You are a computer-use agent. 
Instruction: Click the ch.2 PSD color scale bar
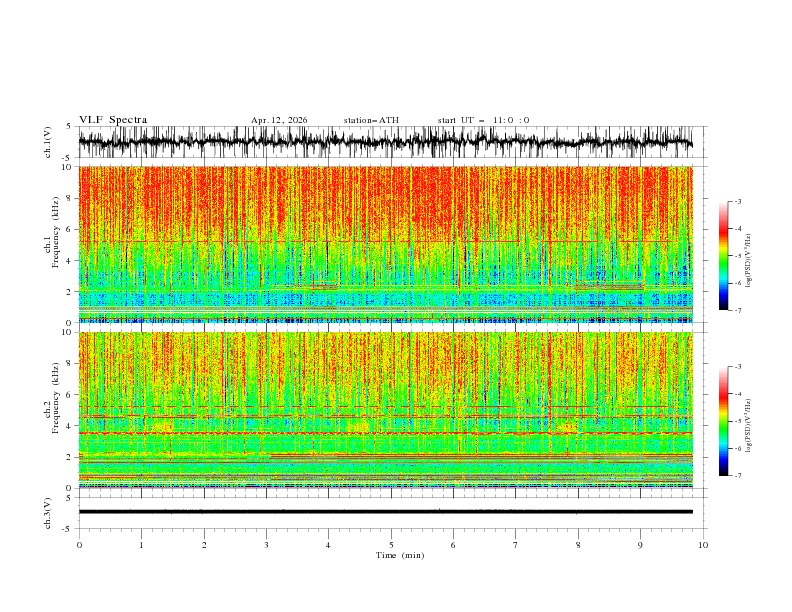pyautogui.click(x=724, y=421)
